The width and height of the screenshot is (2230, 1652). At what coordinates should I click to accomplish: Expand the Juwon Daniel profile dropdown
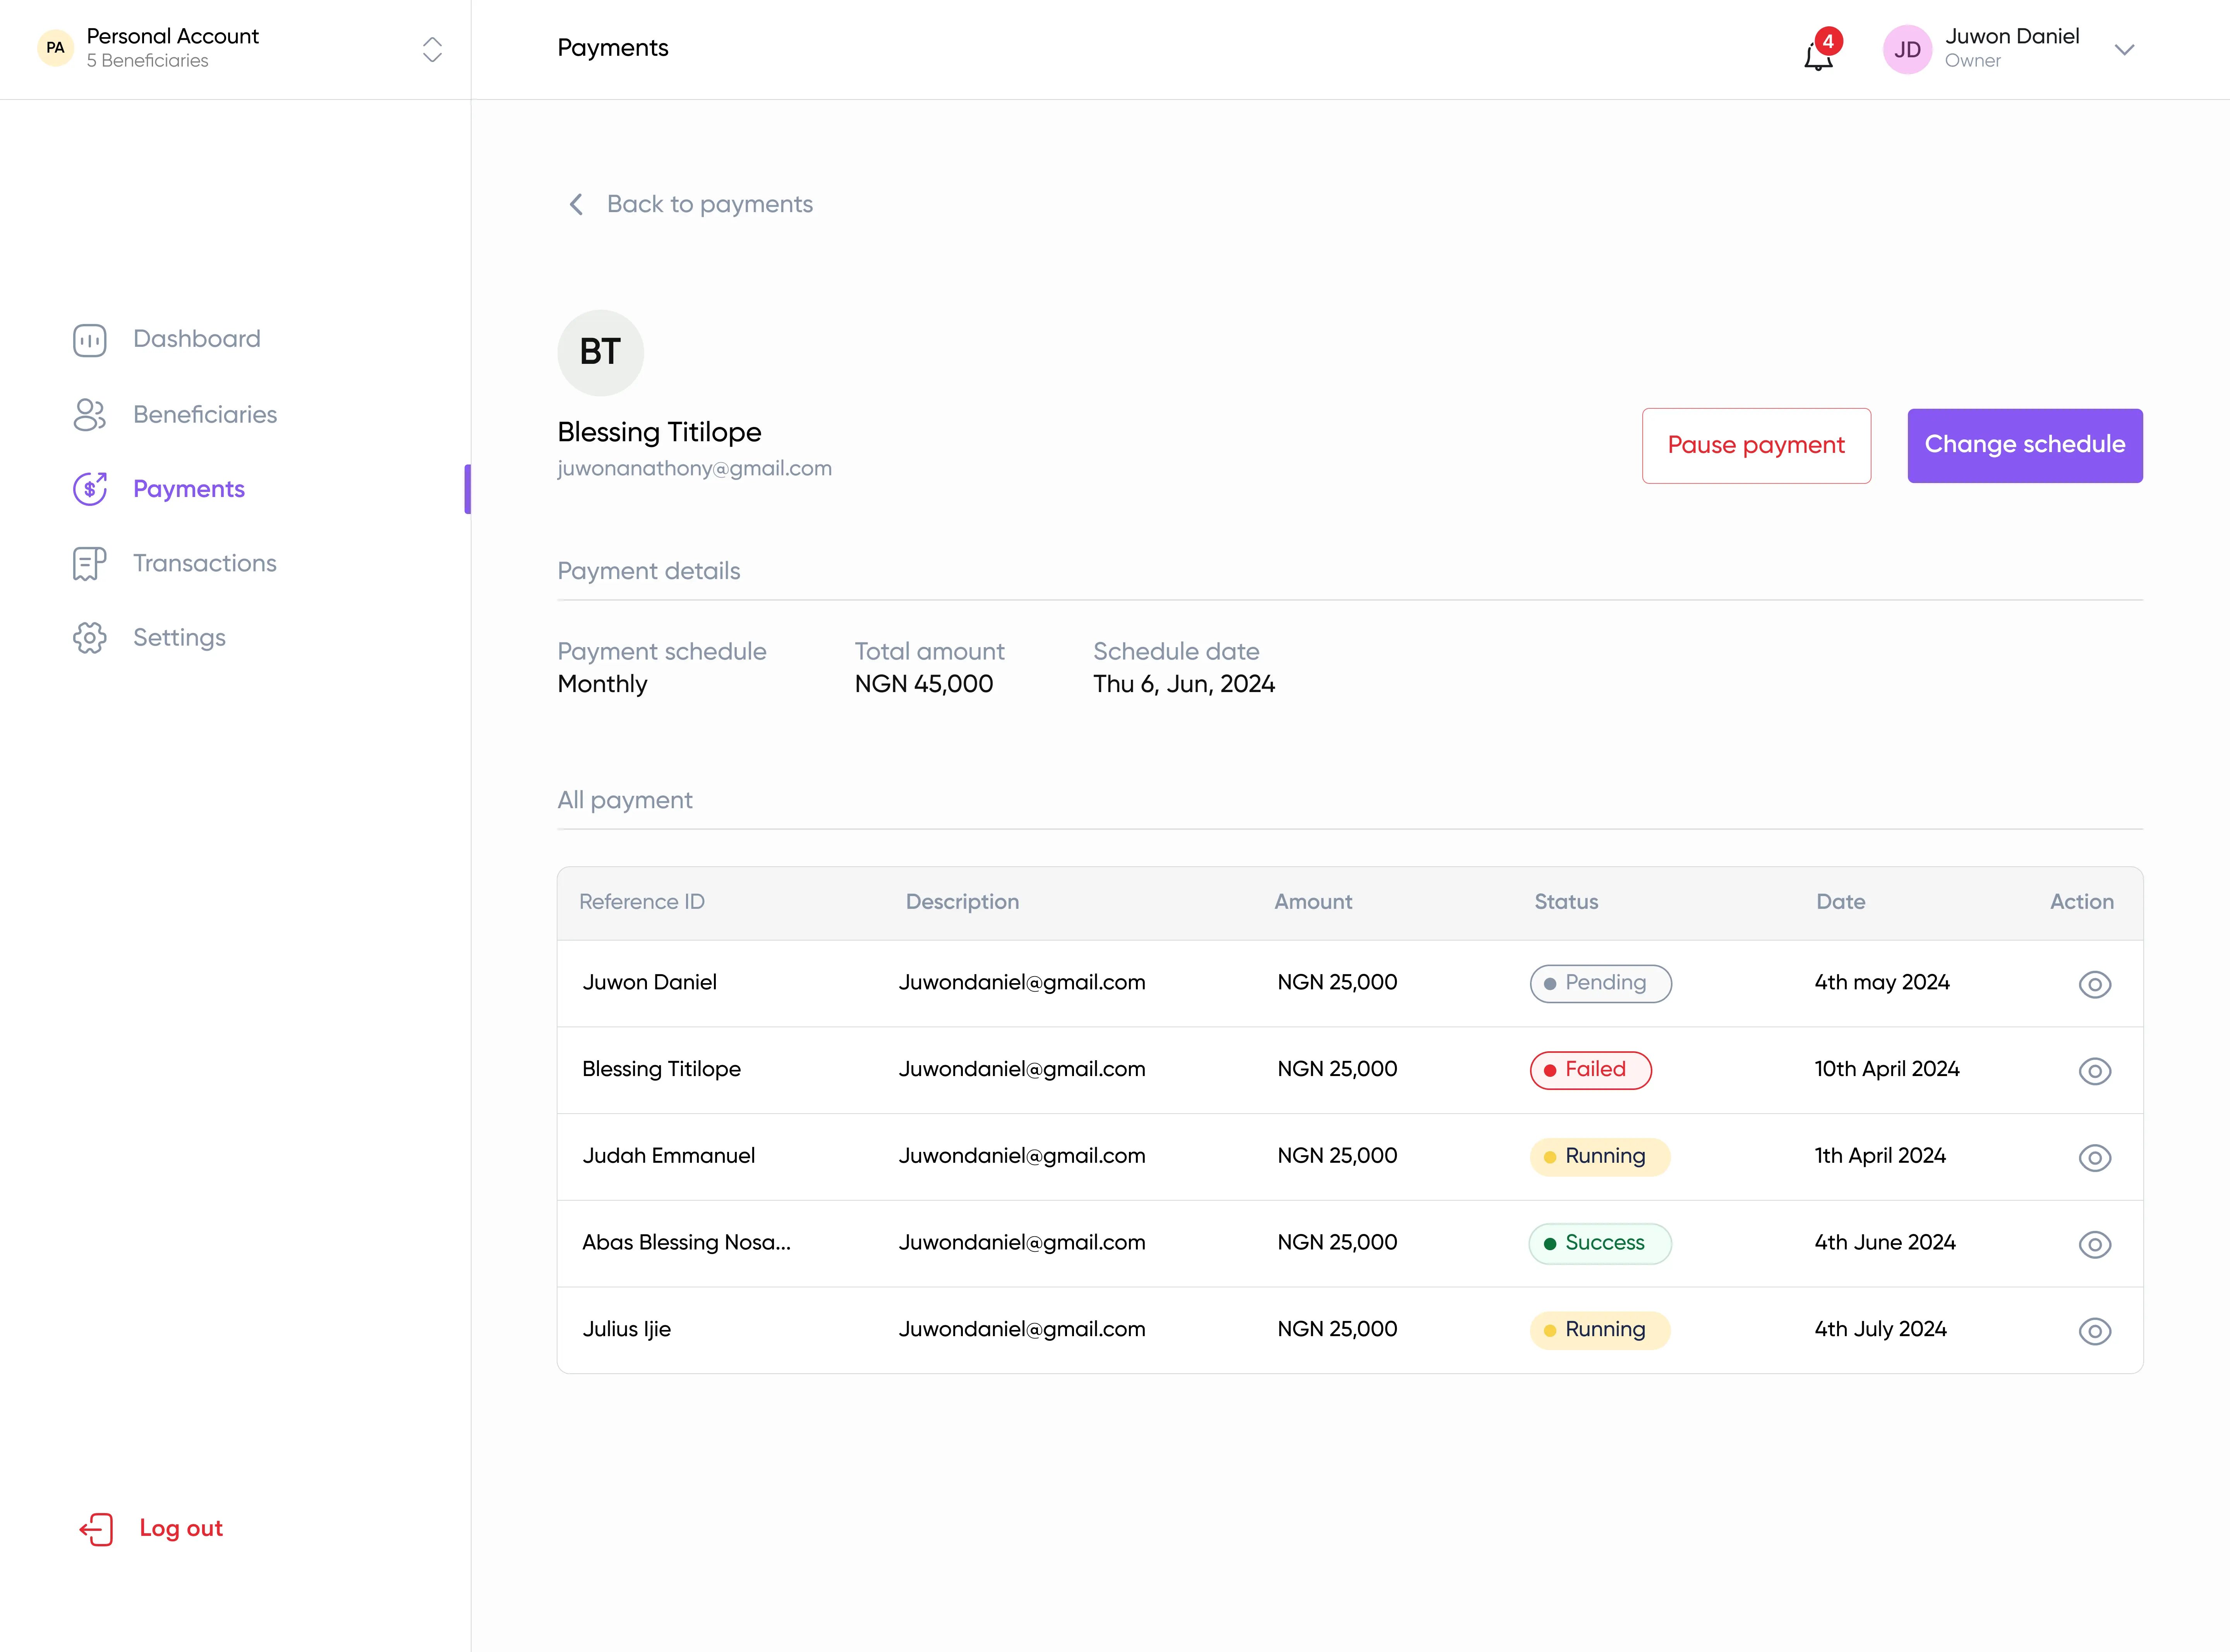pyautogui.click(x=2125, y=49)
